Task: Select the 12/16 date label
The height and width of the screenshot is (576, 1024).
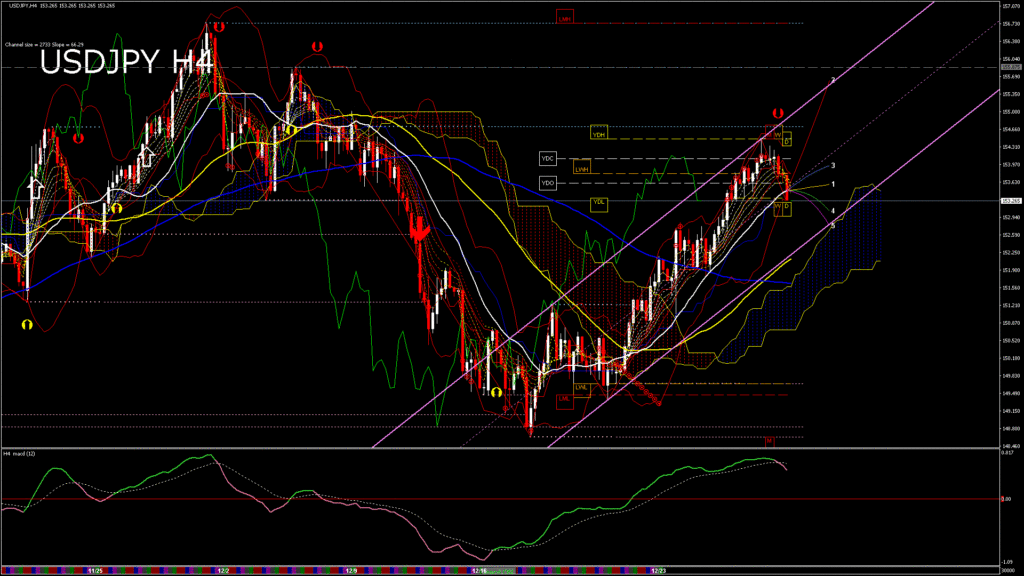Action: coord(479,571)
